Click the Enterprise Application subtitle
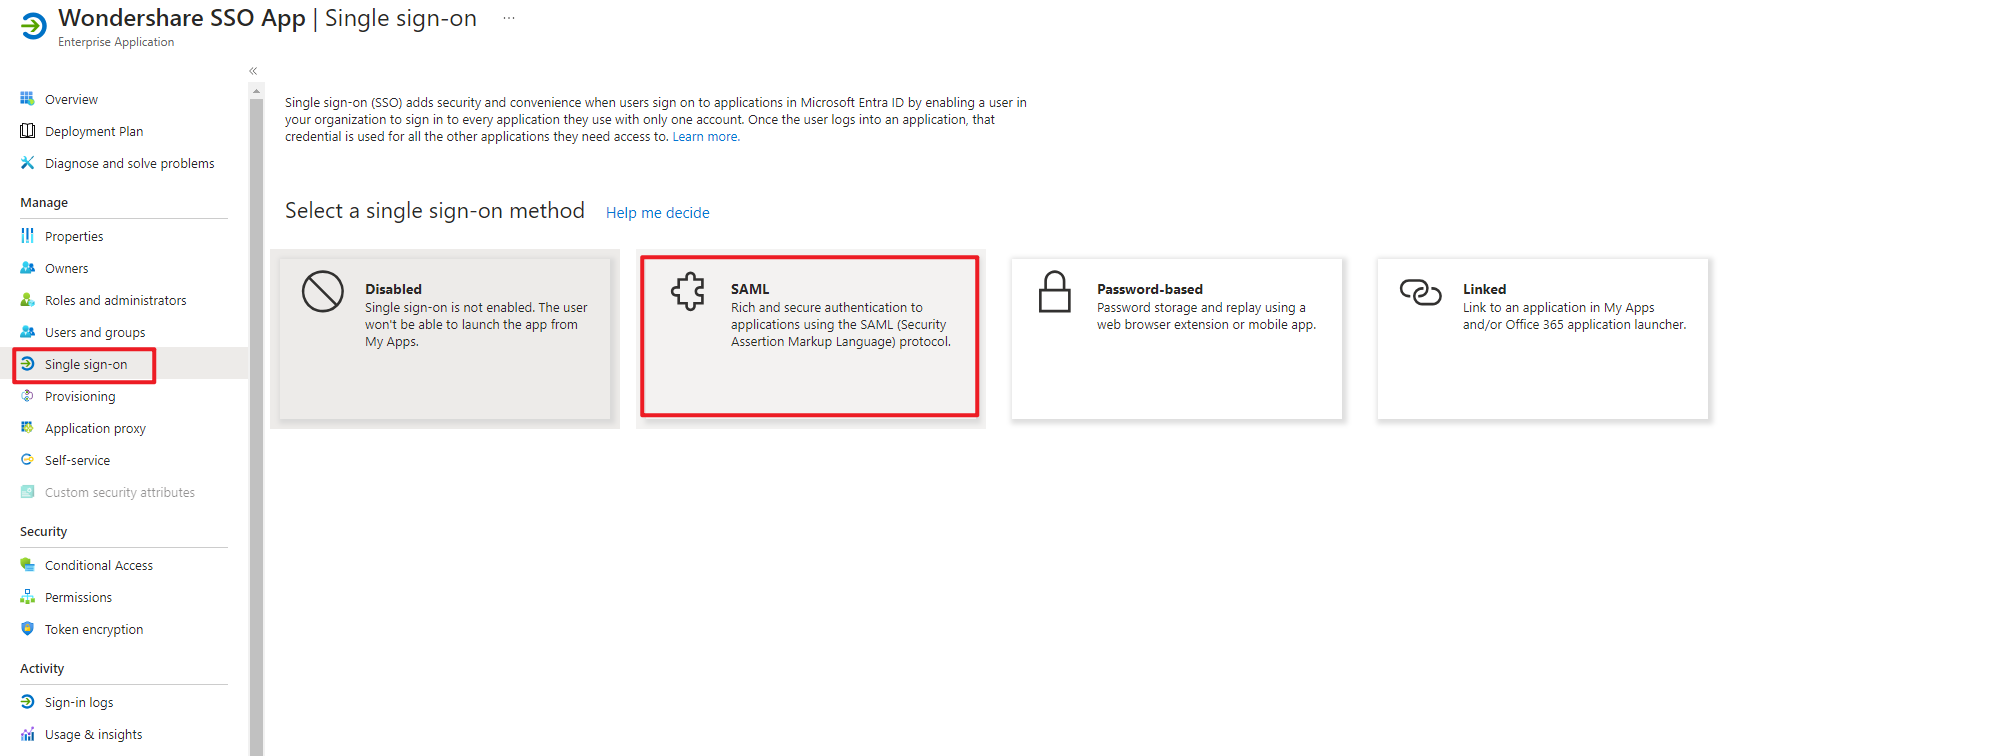Viewport: 2001px width, 756px height. tap(116, 42)
